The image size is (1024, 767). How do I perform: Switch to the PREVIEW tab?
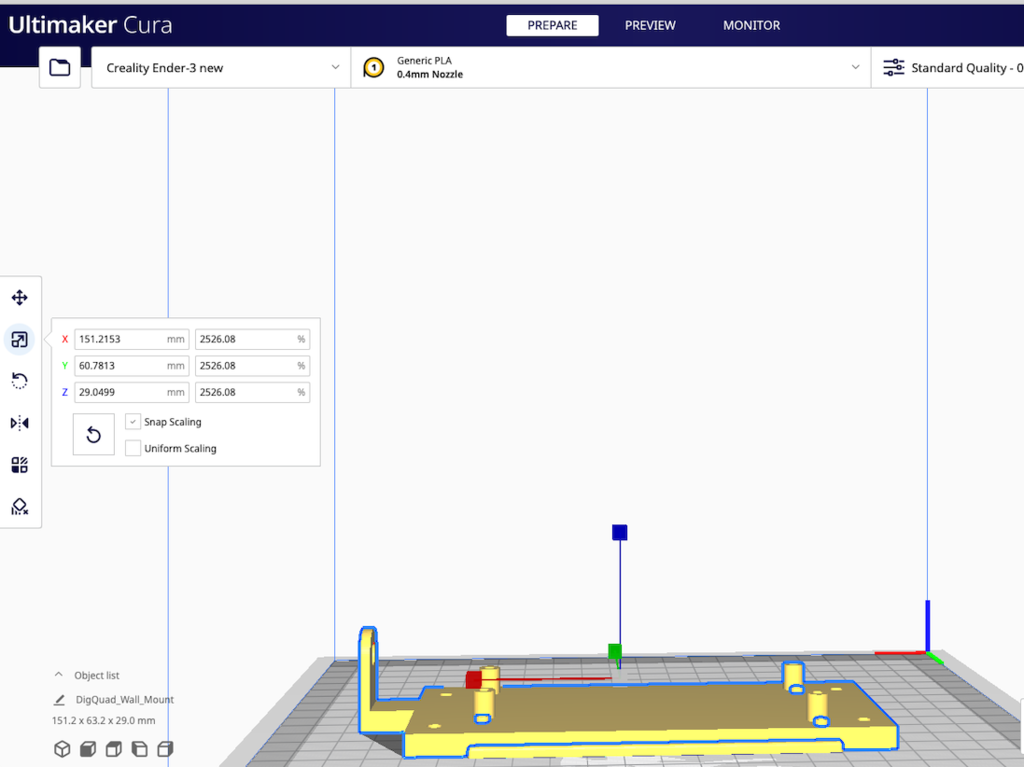click(x=650, y=25)
